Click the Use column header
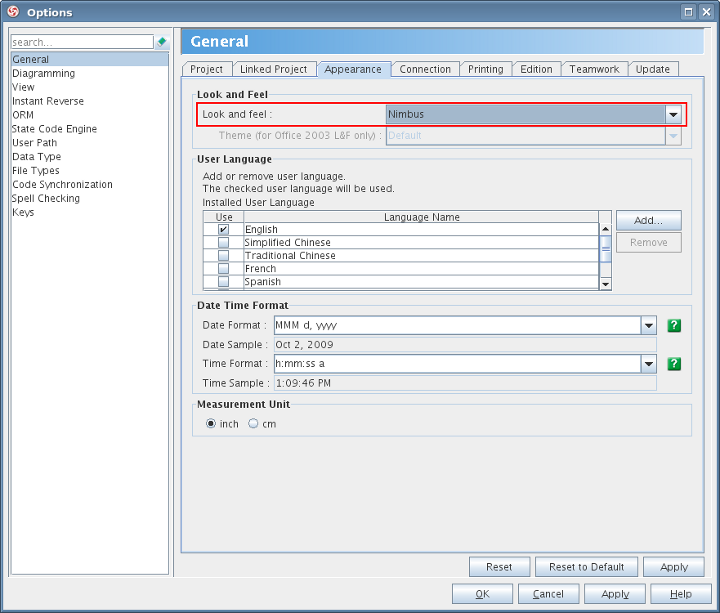This screenshot has height=613, width=720. coord(224,217)
